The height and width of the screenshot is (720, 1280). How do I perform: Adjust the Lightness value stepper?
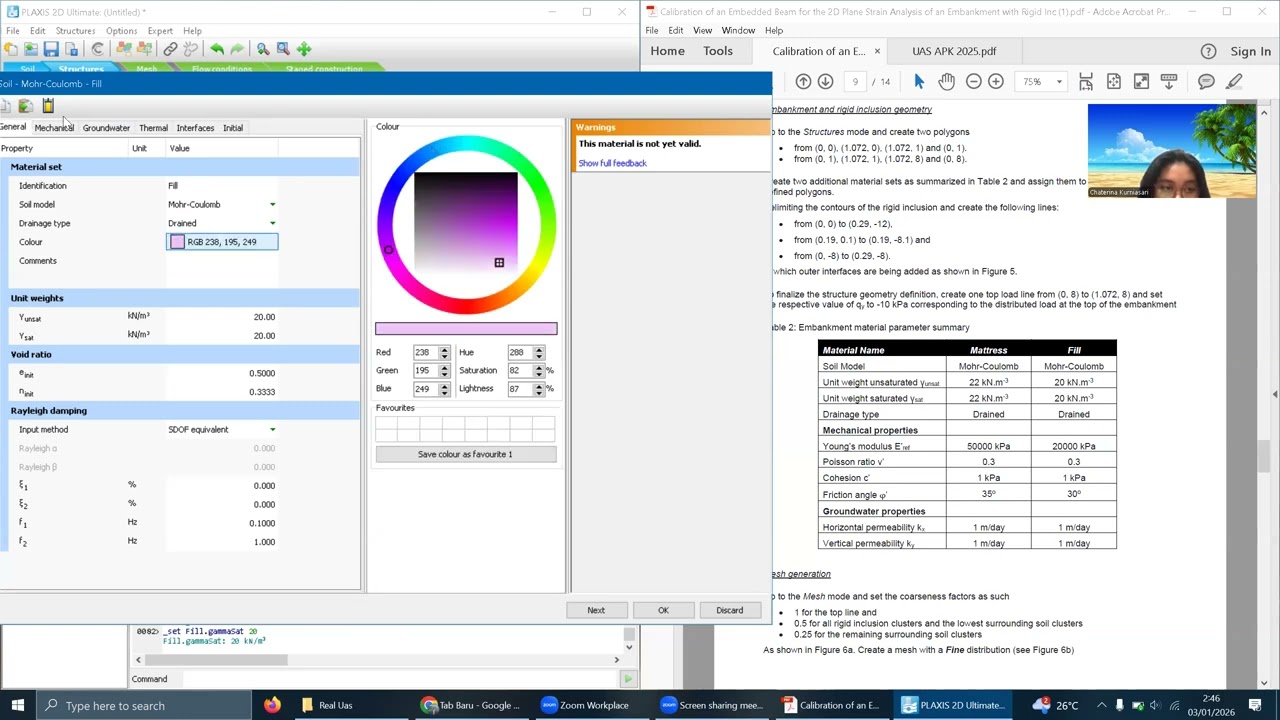pyautogui.click(x=539, y=389)
